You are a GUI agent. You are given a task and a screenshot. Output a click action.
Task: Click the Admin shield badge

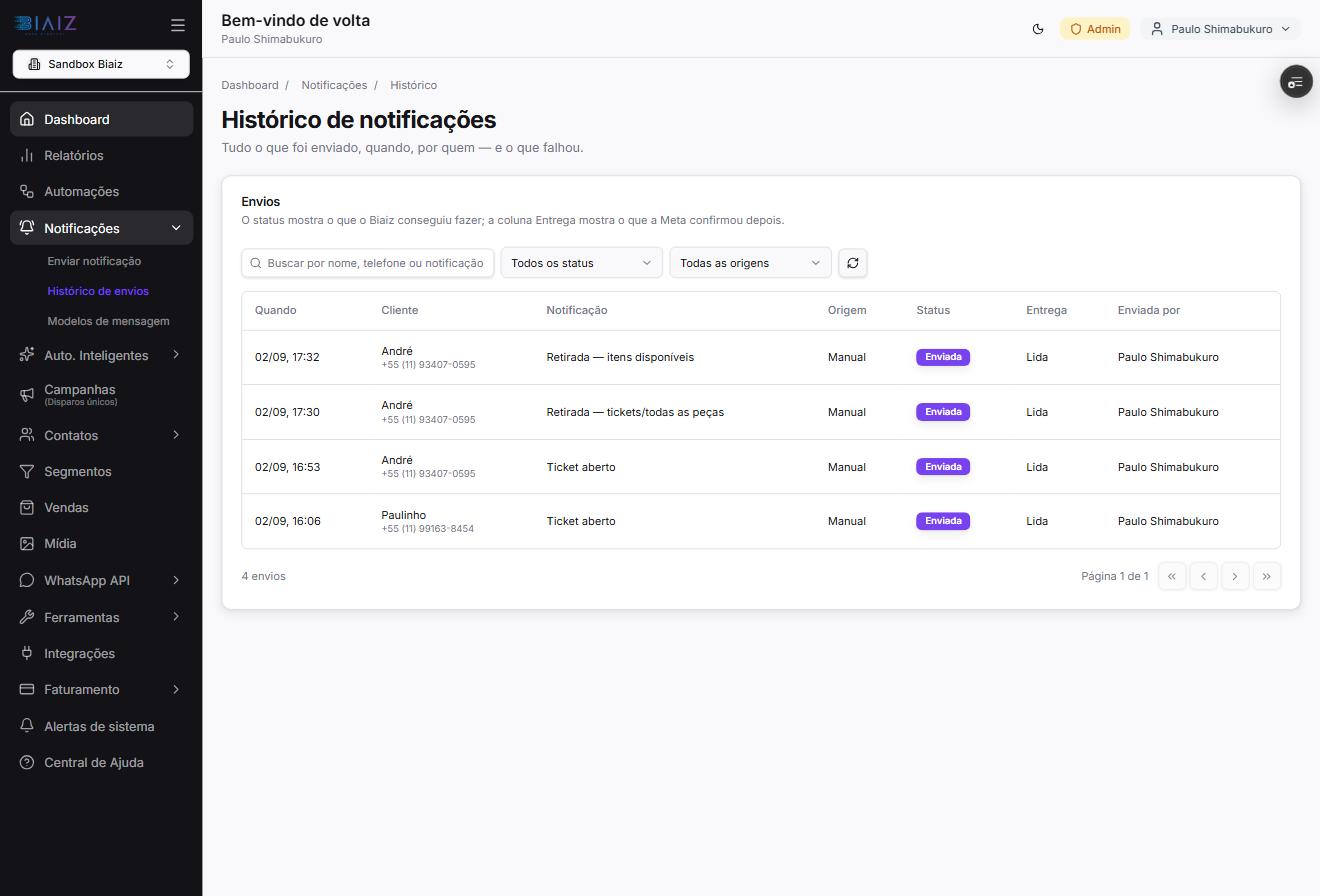[x=1095, y=29]
